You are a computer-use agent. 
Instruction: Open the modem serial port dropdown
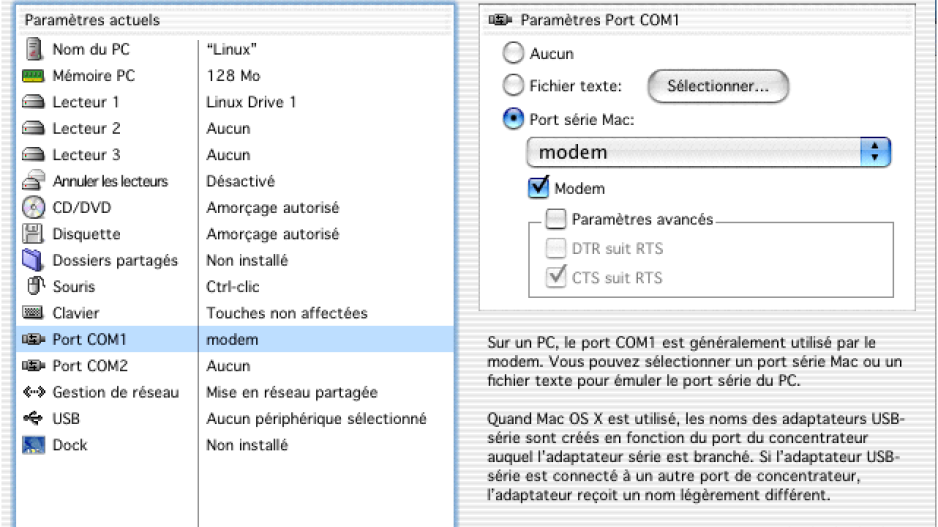click(709, 153)
